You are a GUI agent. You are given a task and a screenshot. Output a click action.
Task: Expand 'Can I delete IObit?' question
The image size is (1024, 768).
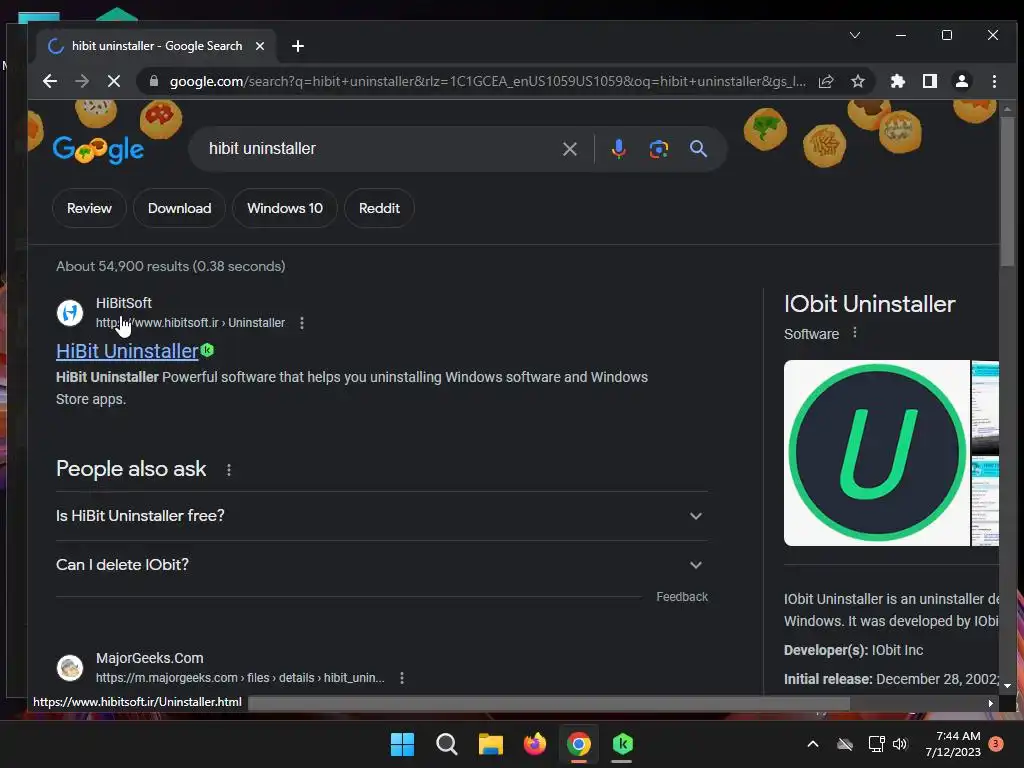pyautogui.click(x=382, y=565)
